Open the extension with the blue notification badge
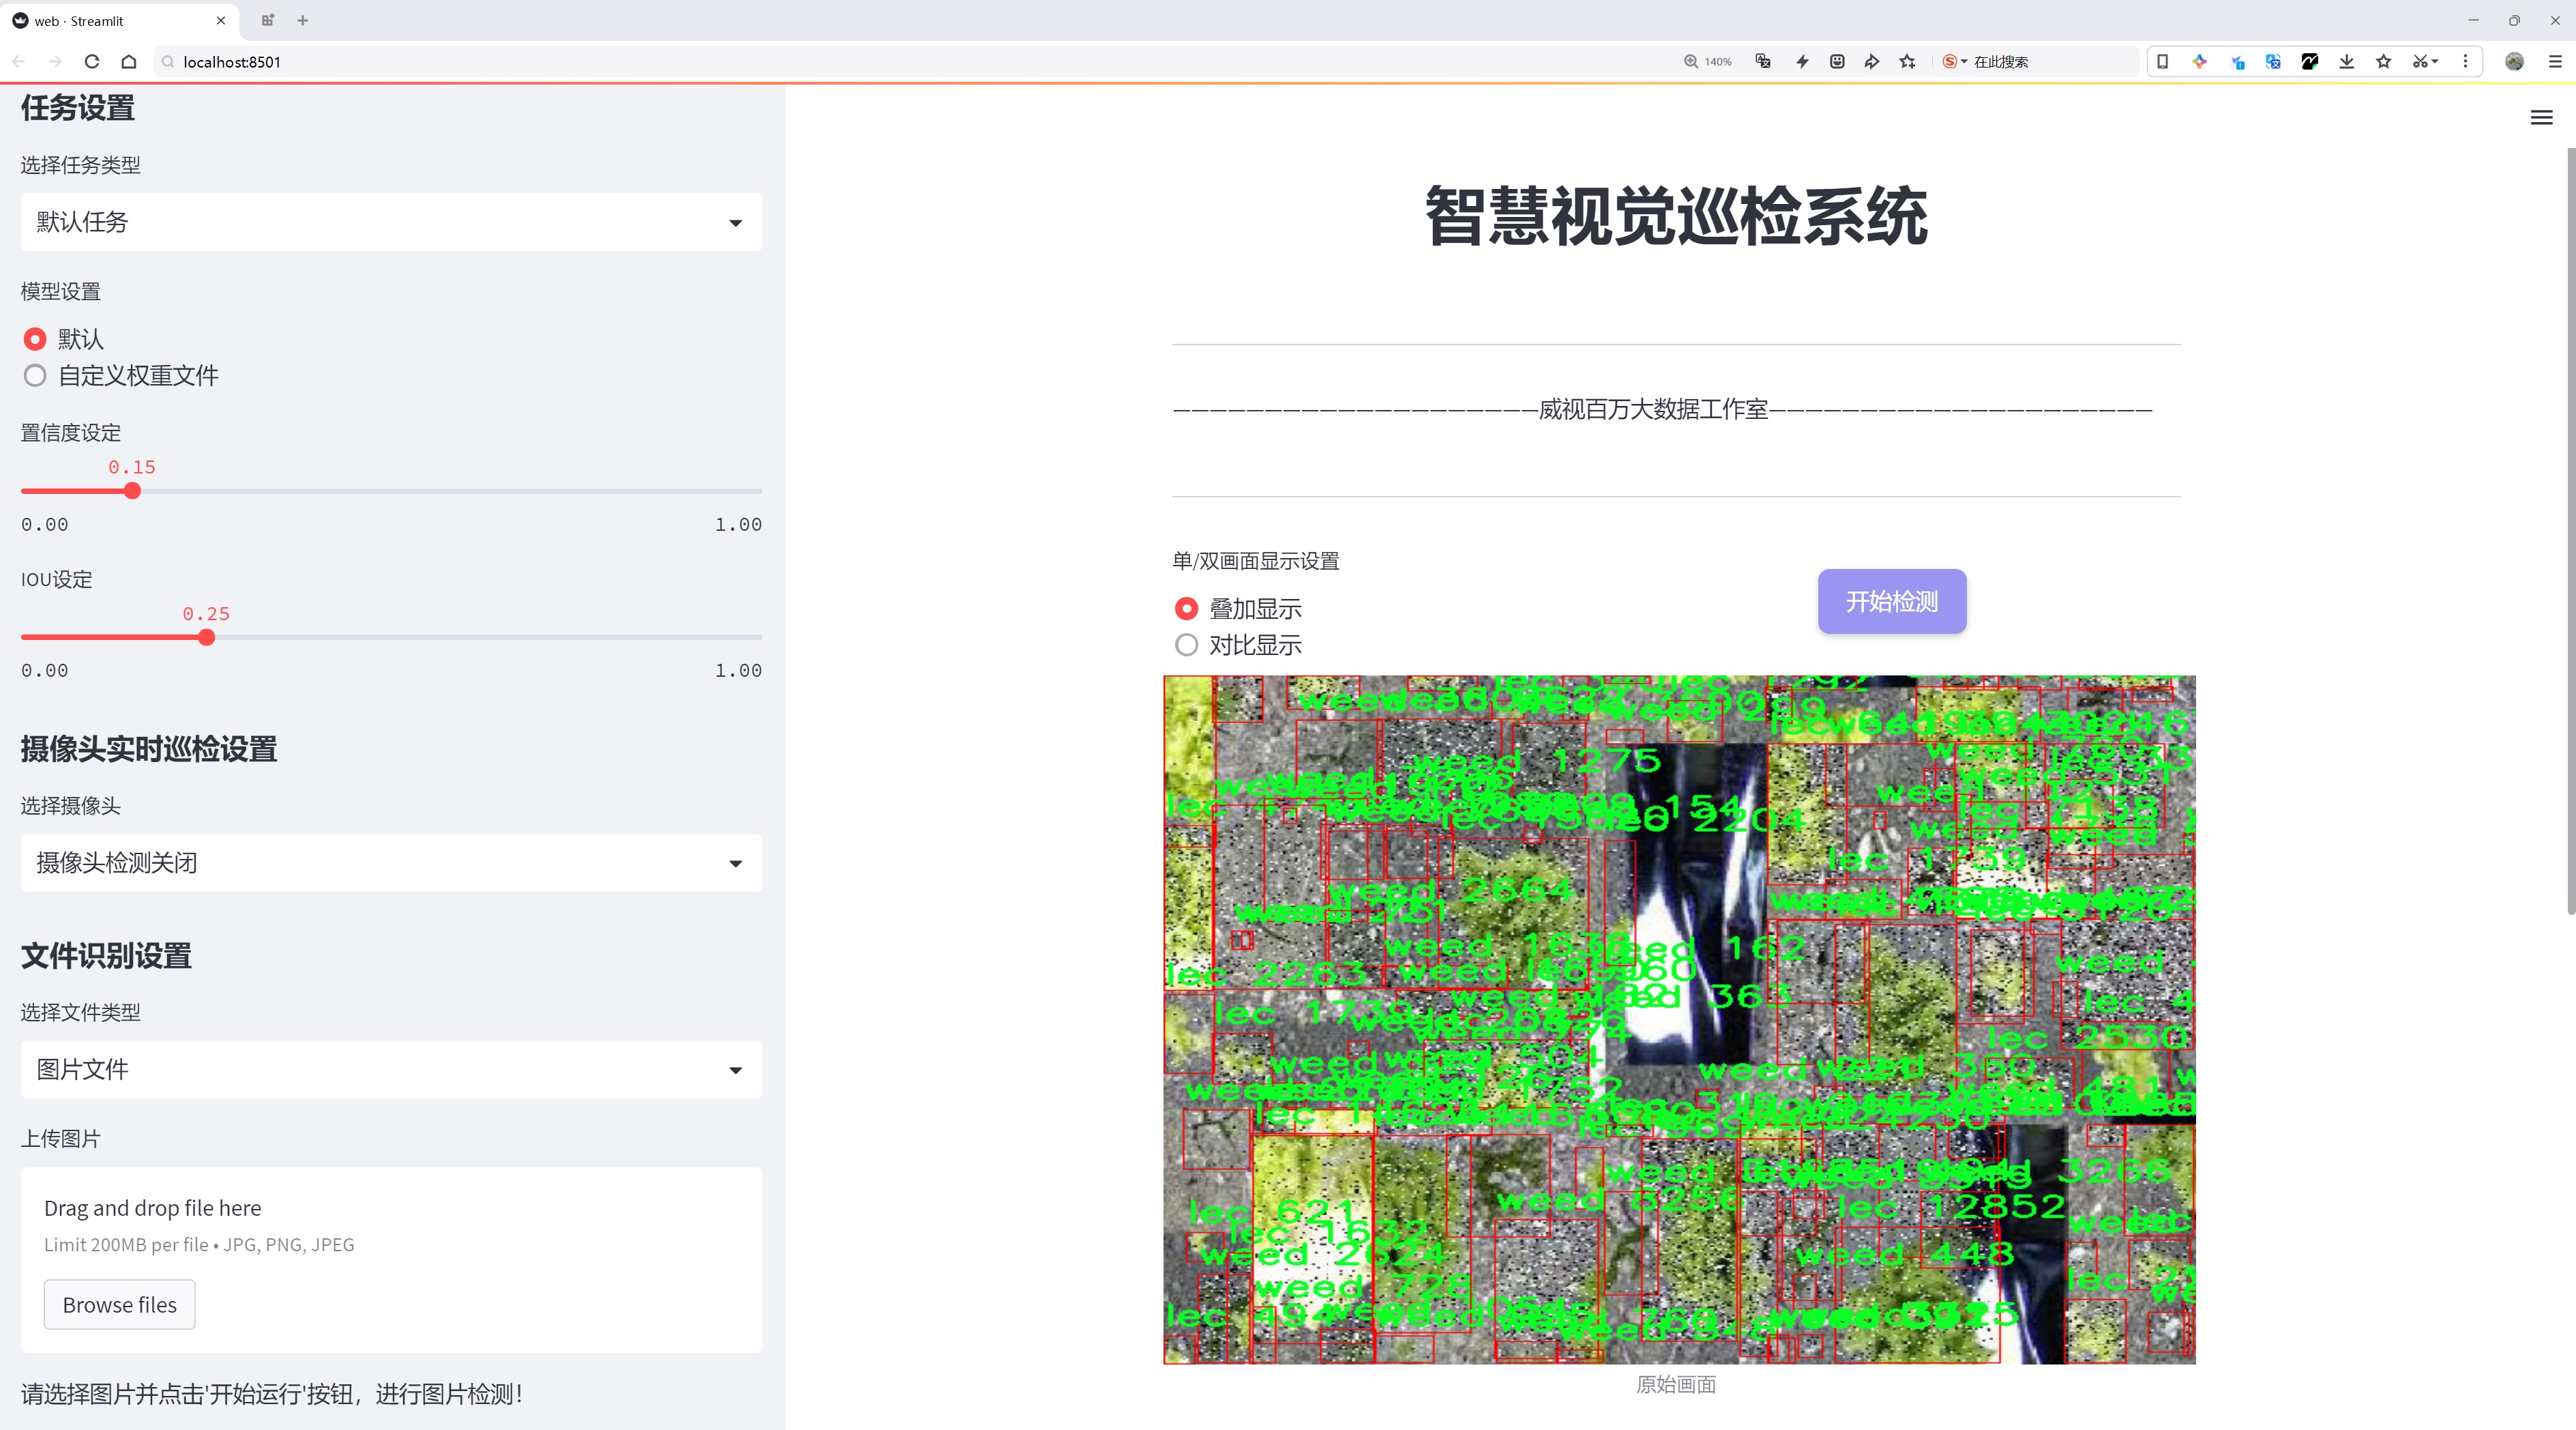This screenshot has height=1430, width=2576. pos(2237,62)
